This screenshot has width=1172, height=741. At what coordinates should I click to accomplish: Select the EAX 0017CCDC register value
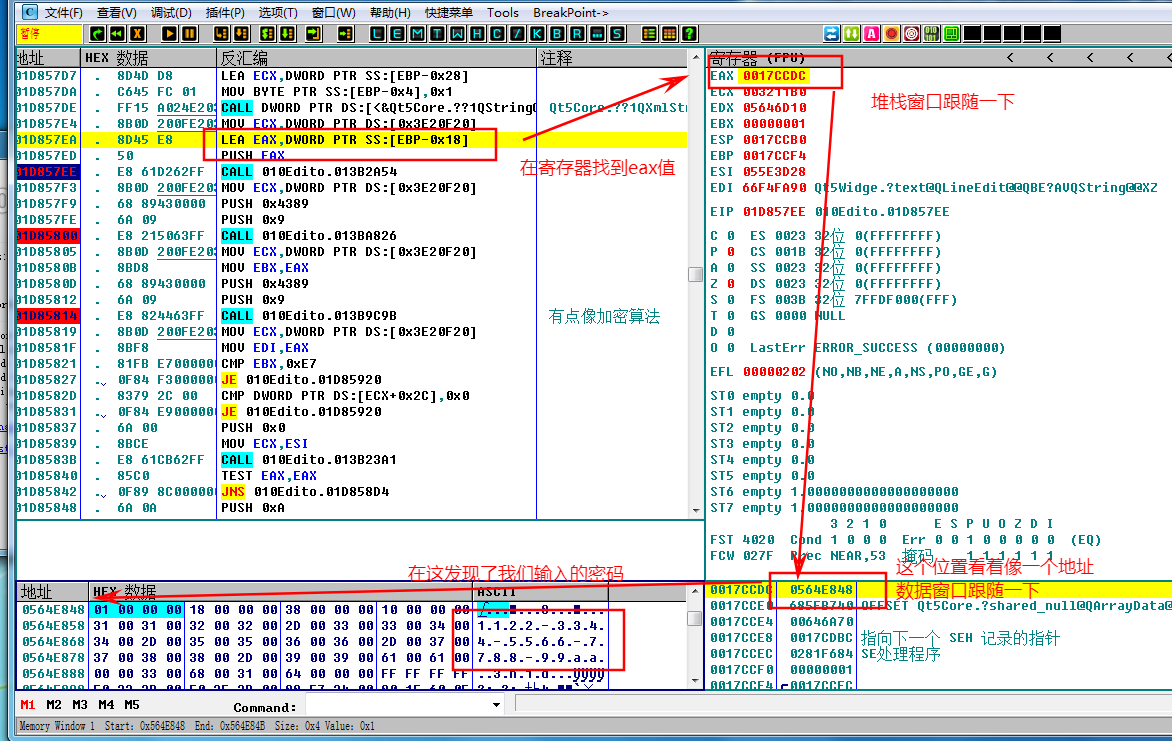(774, 76)
